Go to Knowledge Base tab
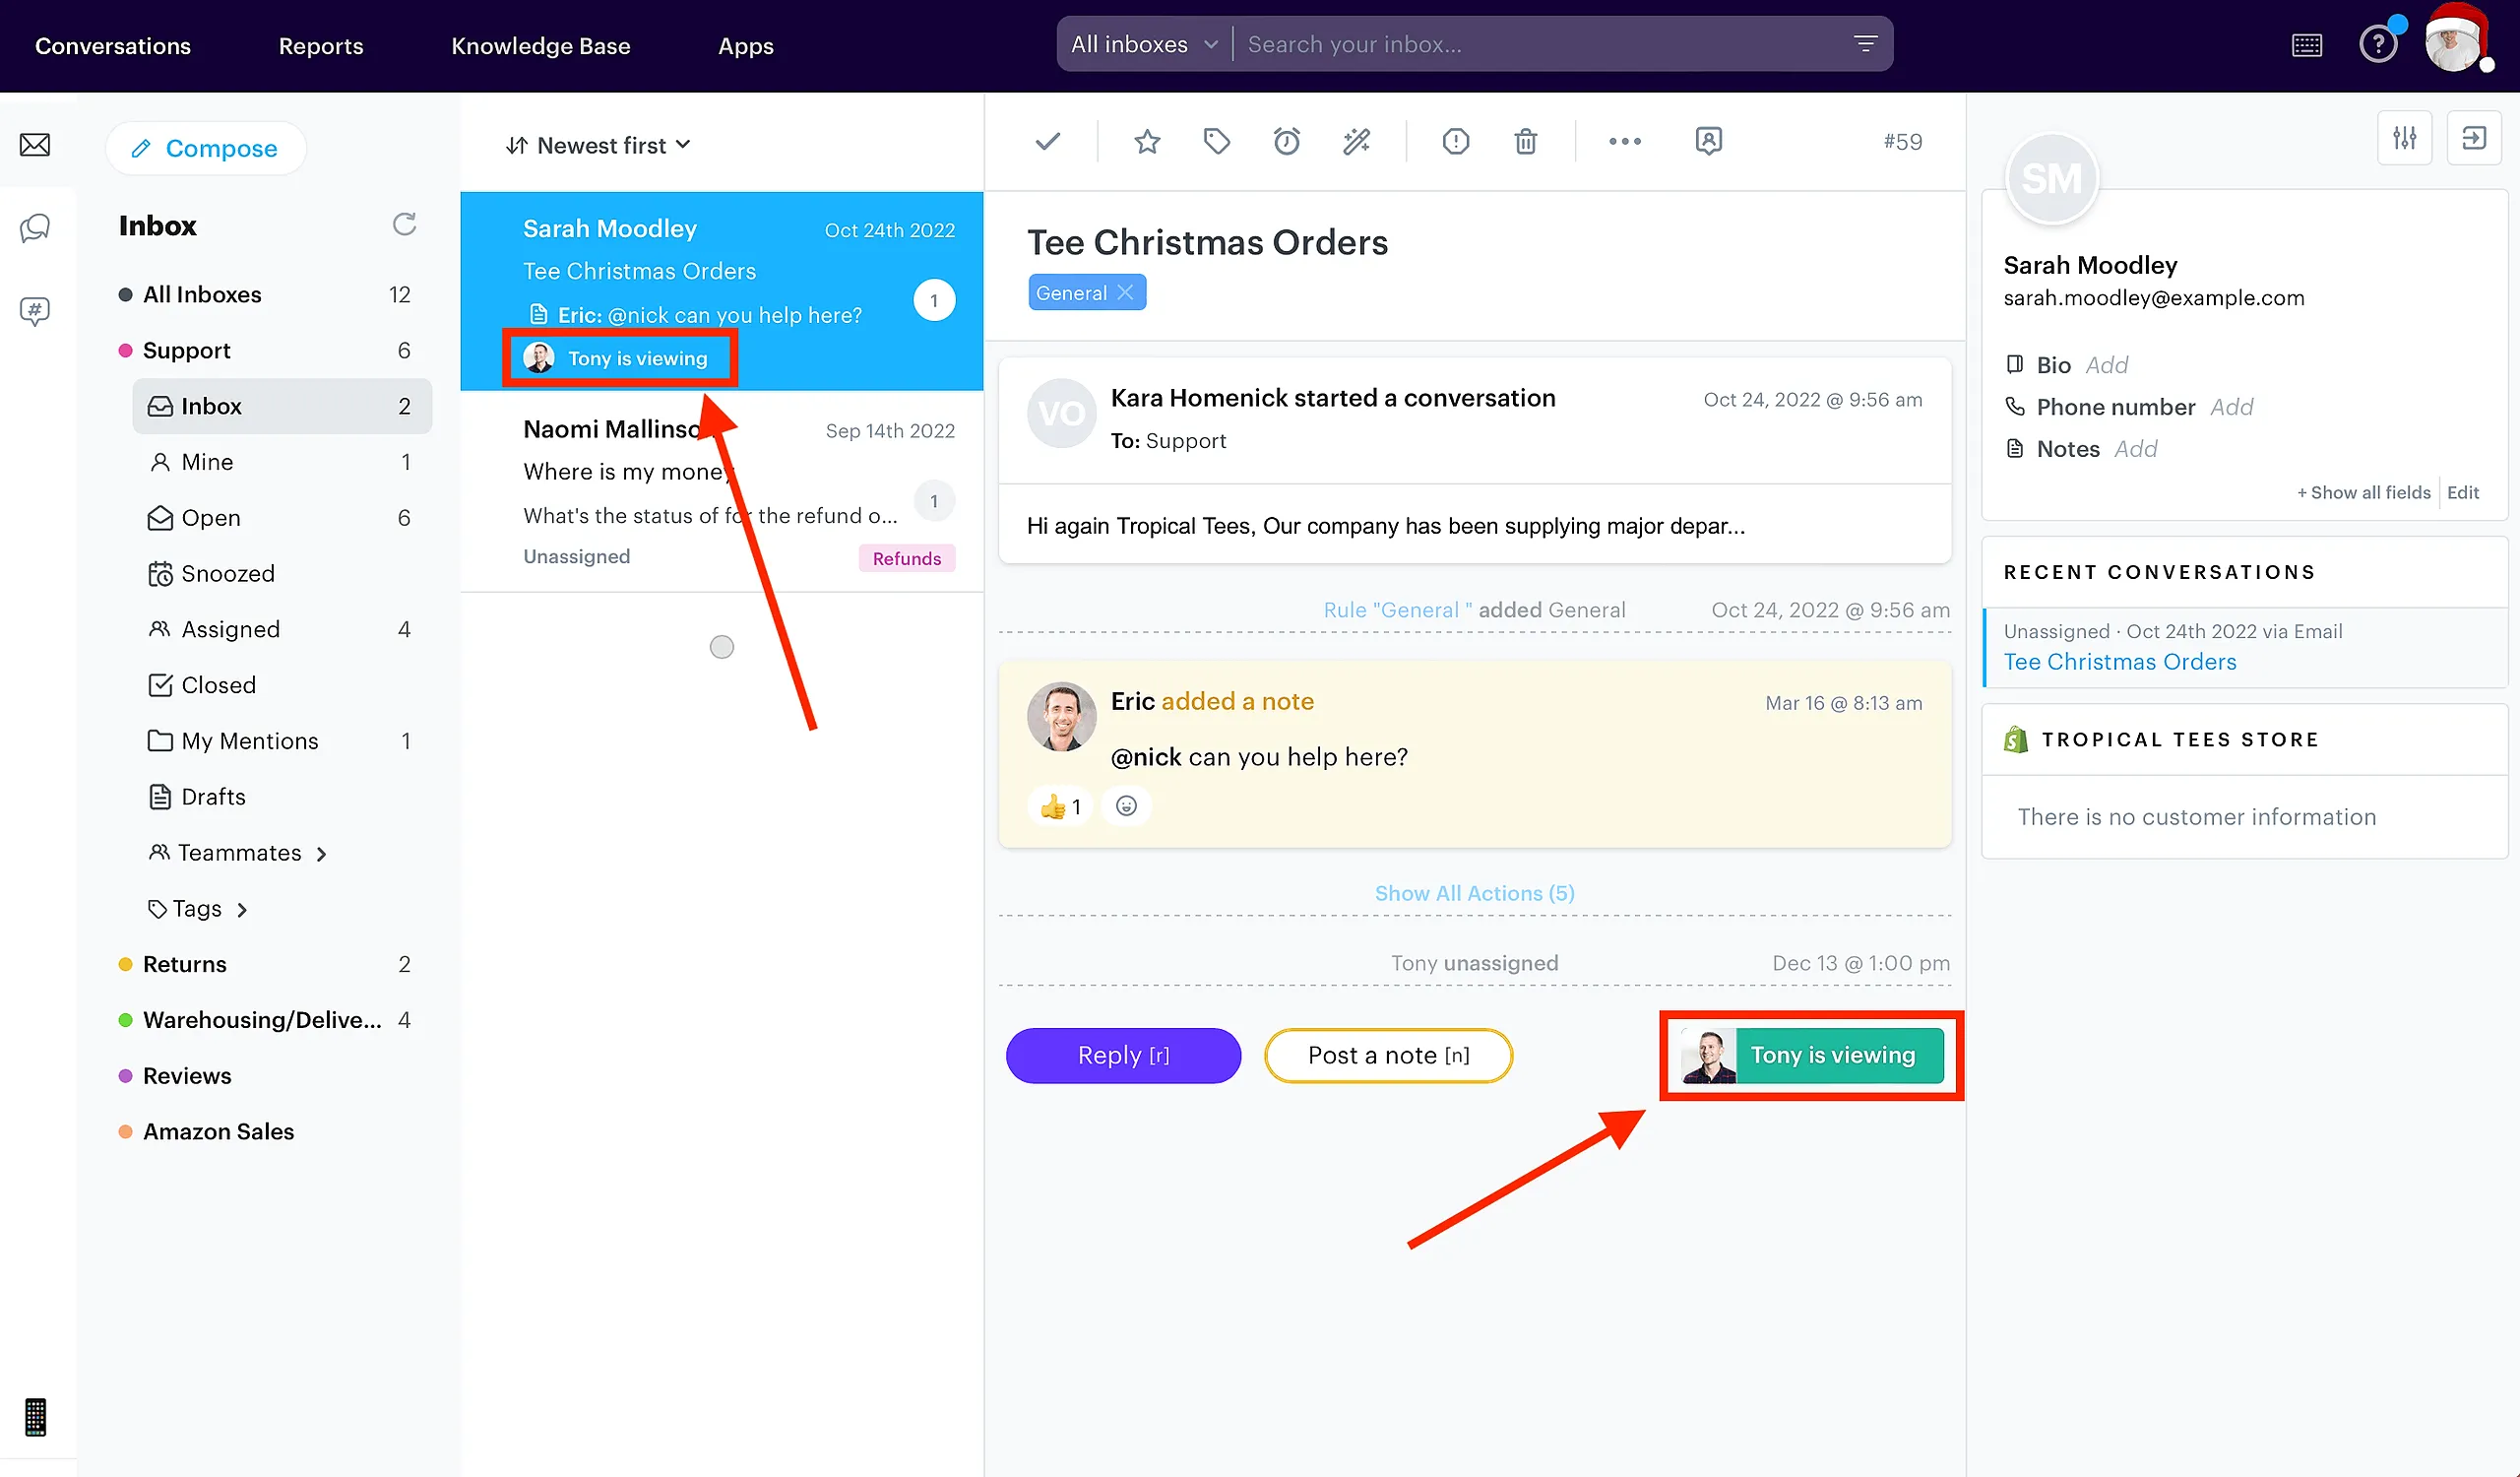2520x1477 pixels. point(540,46)
